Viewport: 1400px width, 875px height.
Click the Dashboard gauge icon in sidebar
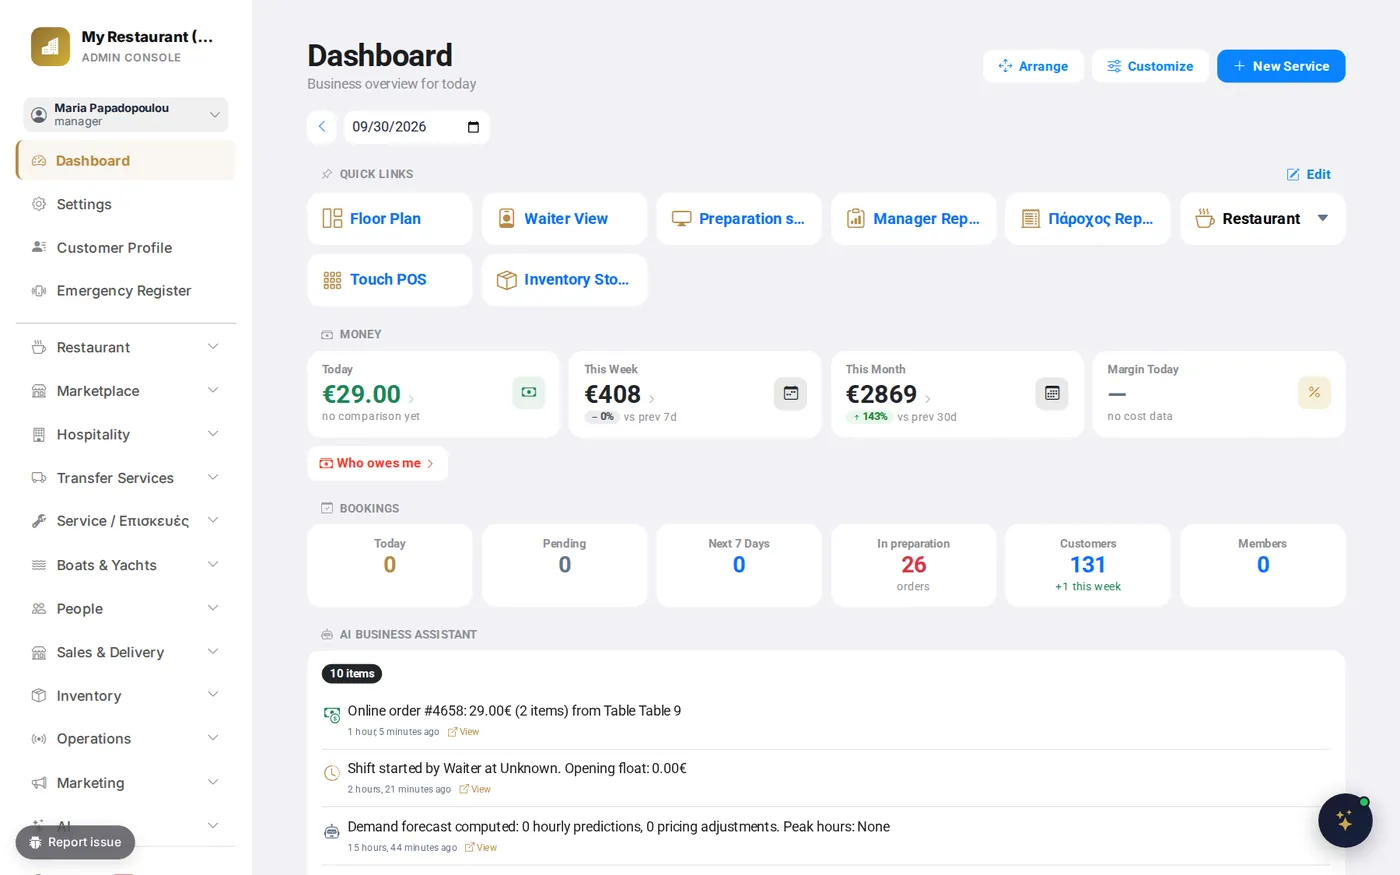pyautogui.click(x=39, y=161)
